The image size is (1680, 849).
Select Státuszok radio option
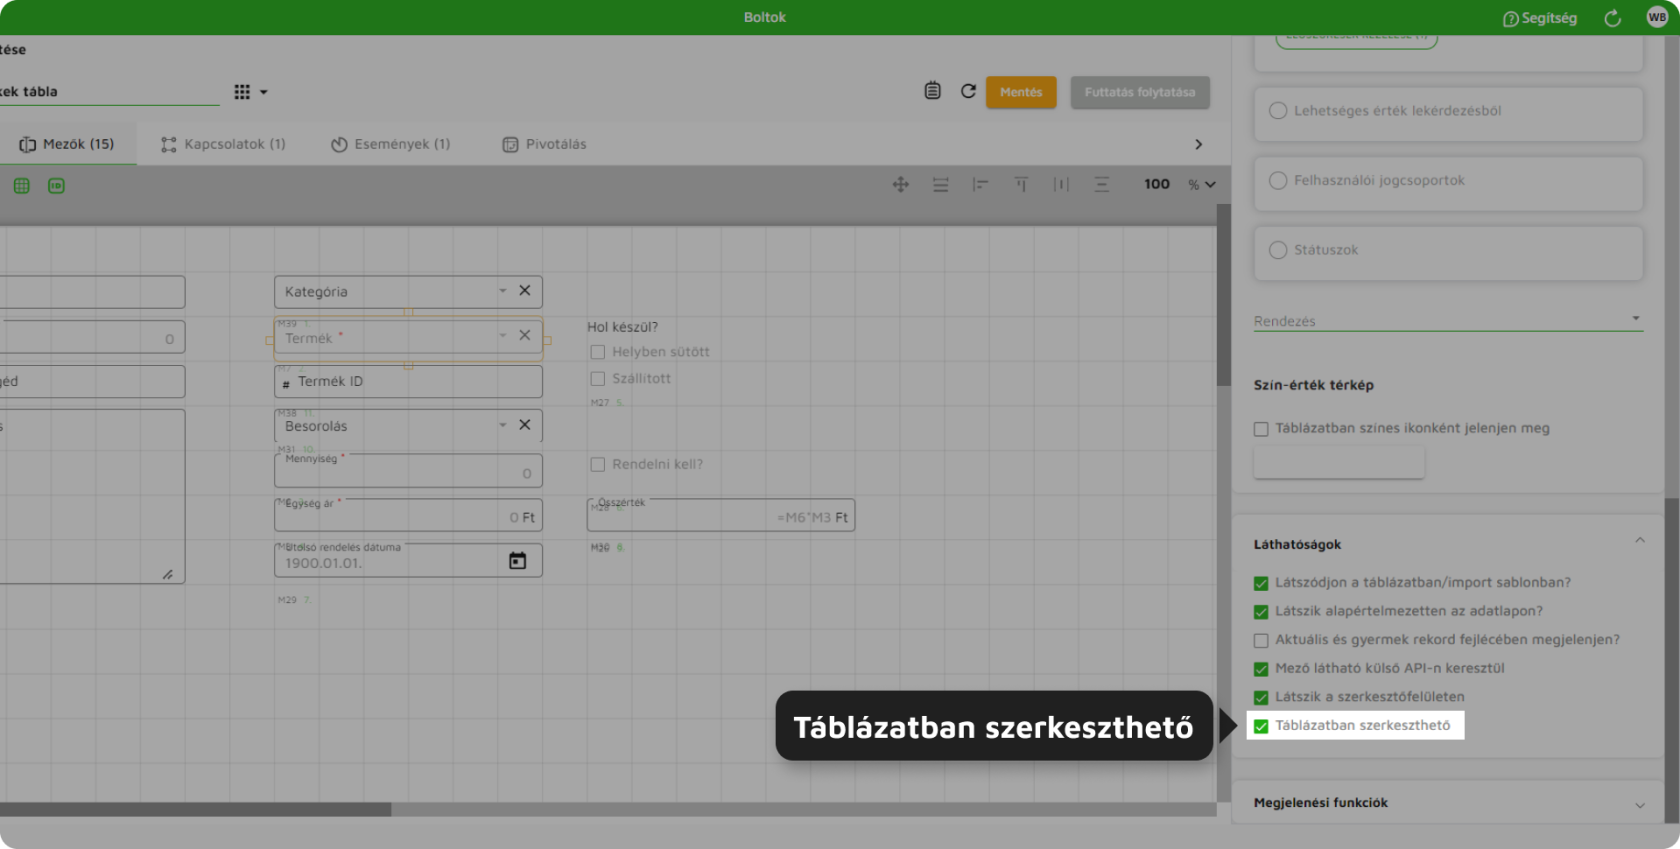click(x=1278, y=250)
